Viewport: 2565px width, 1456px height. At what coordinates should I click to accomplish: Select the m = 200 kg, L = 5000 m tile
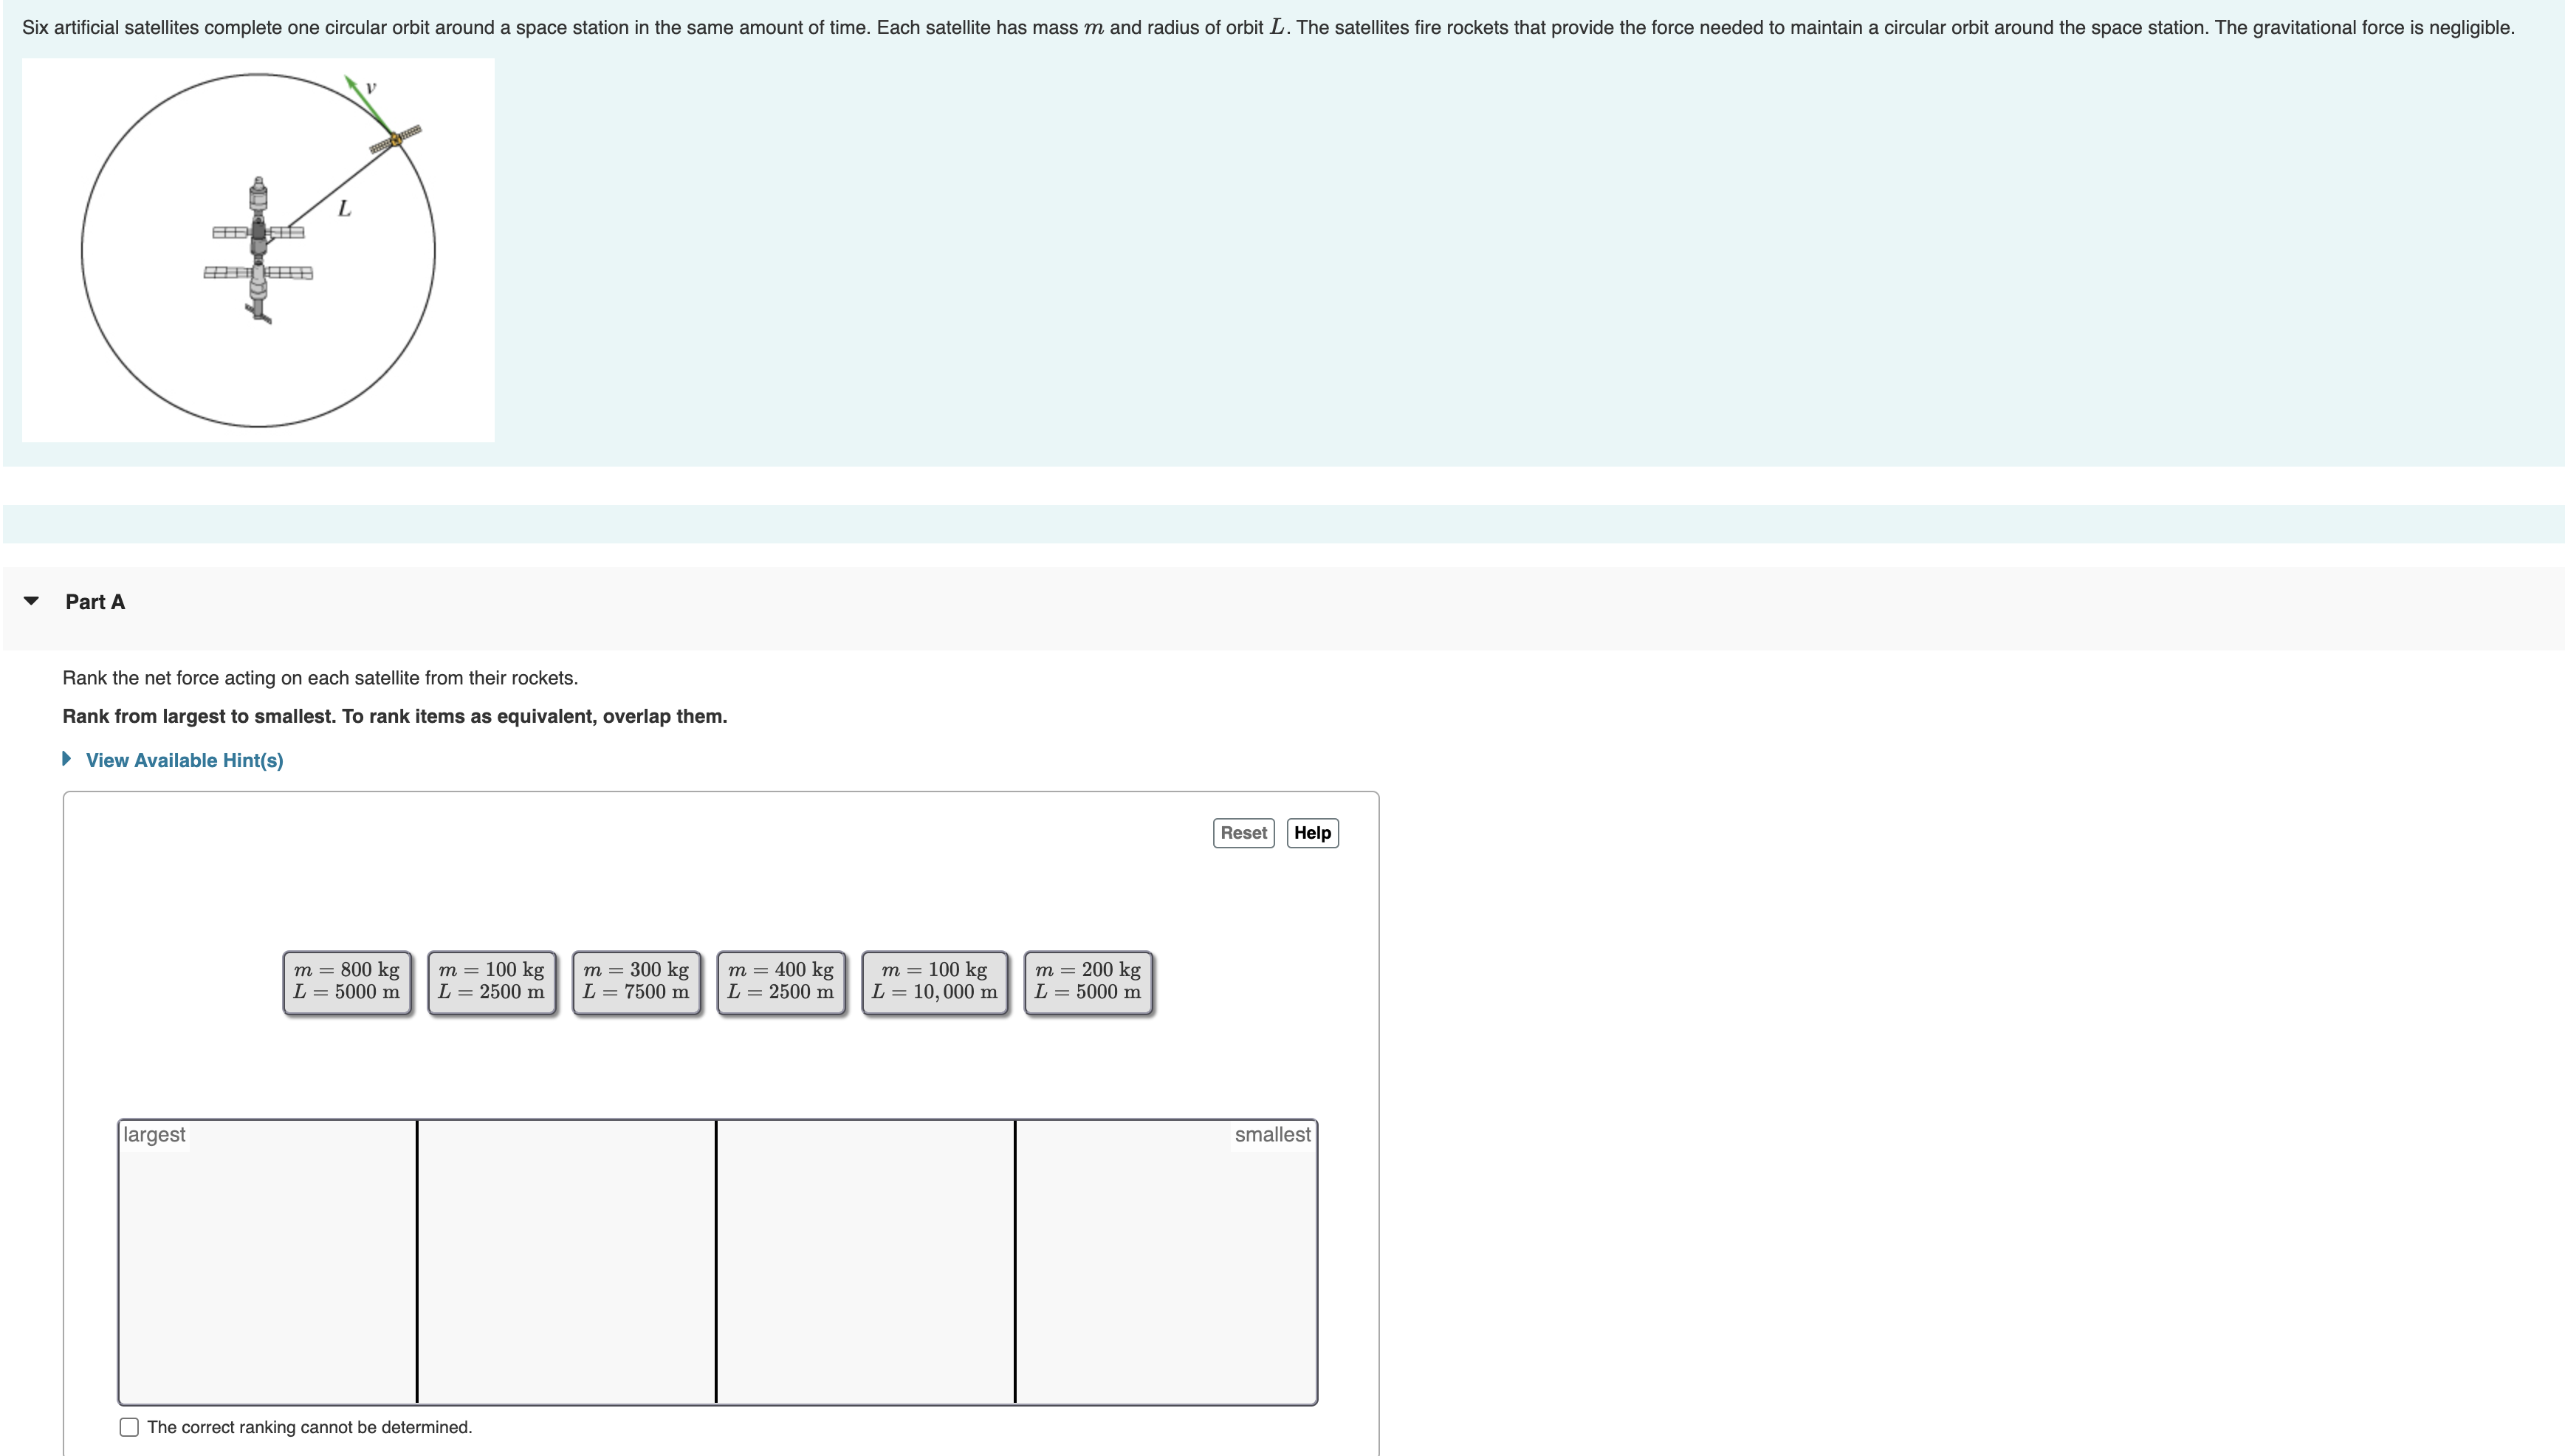click(x=1088, y=982)
